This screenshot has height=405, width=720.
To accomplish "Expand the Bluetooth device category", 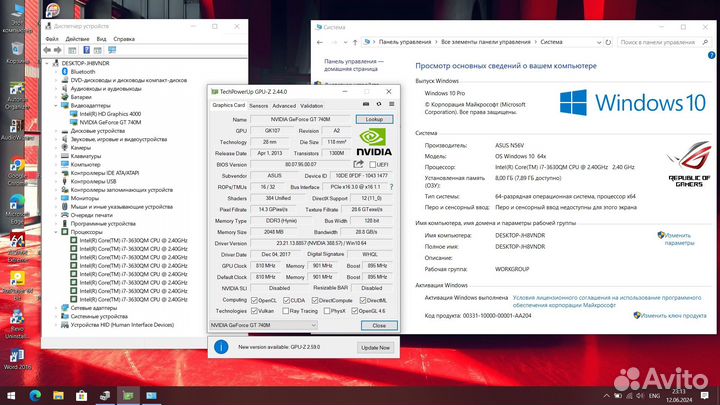I will tap(56, 72).
